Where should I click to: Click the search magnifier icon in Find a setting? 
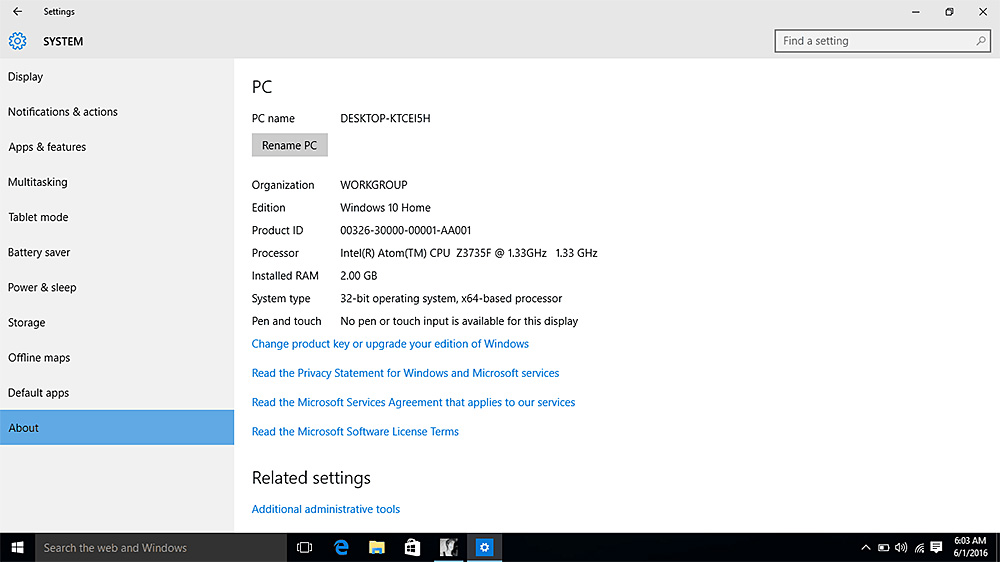(980, 41)
